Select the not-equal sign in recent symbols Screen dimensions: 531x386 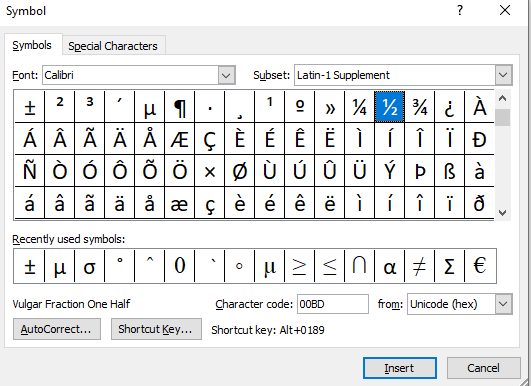pyautogui.click(x=420, y=266)
